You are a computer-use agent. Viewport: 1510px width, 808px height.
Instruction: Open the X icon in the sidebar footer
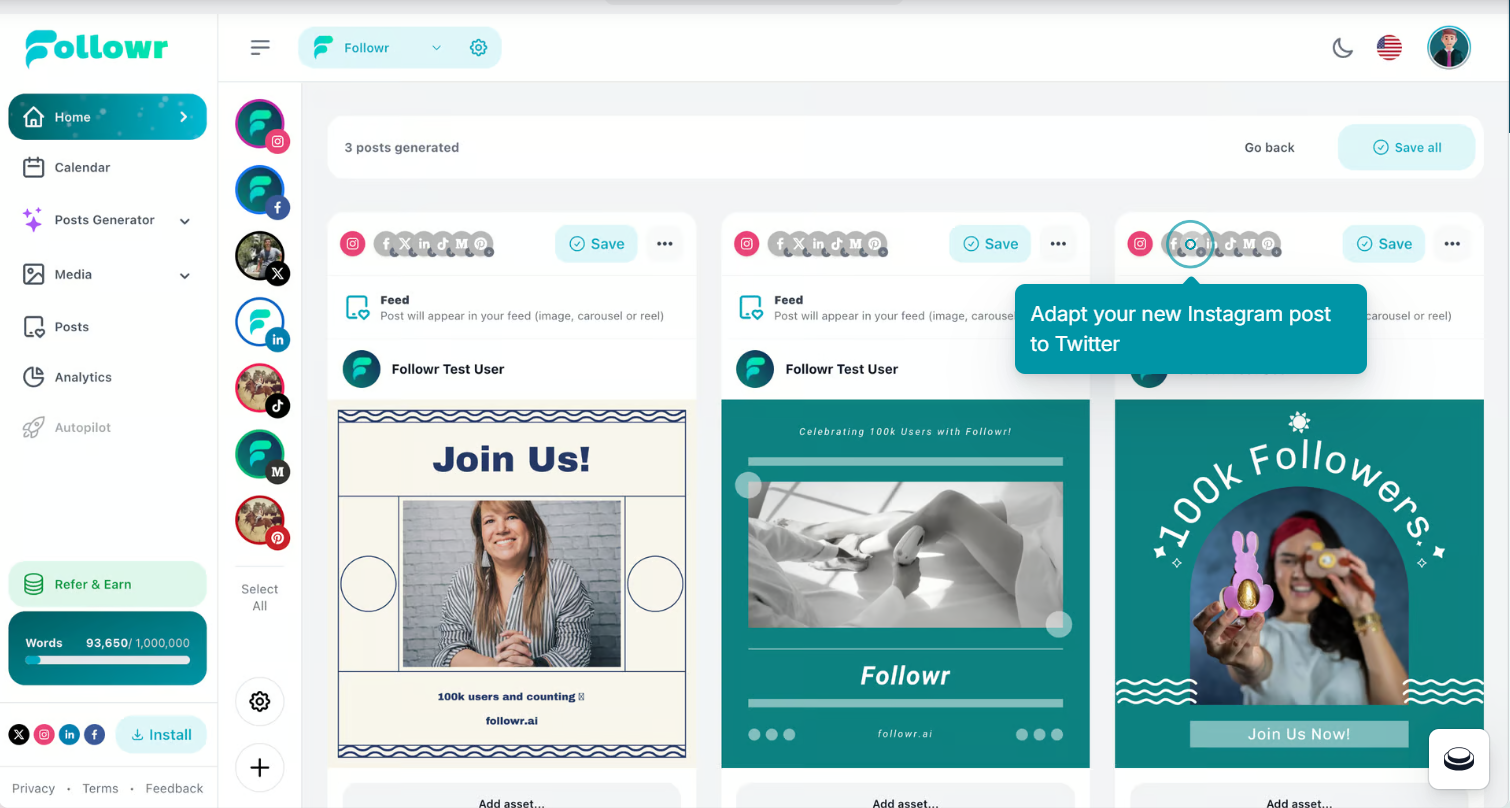(19, 735)
